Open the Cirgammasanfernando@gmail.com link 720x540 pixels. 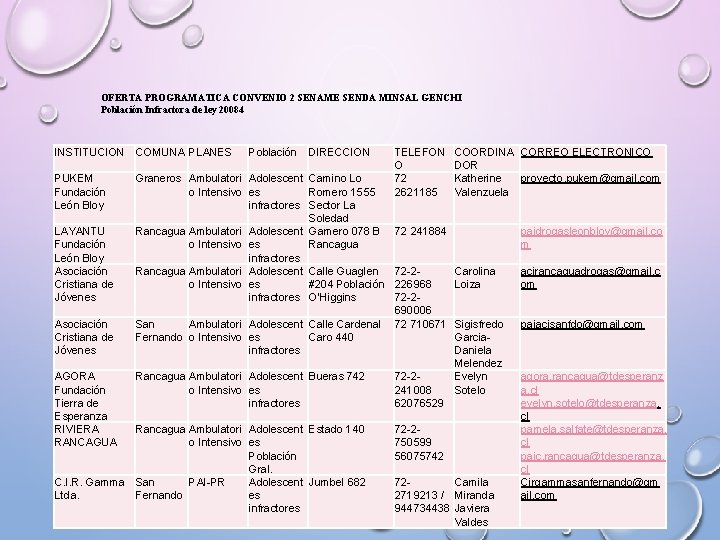click(590, 489)
